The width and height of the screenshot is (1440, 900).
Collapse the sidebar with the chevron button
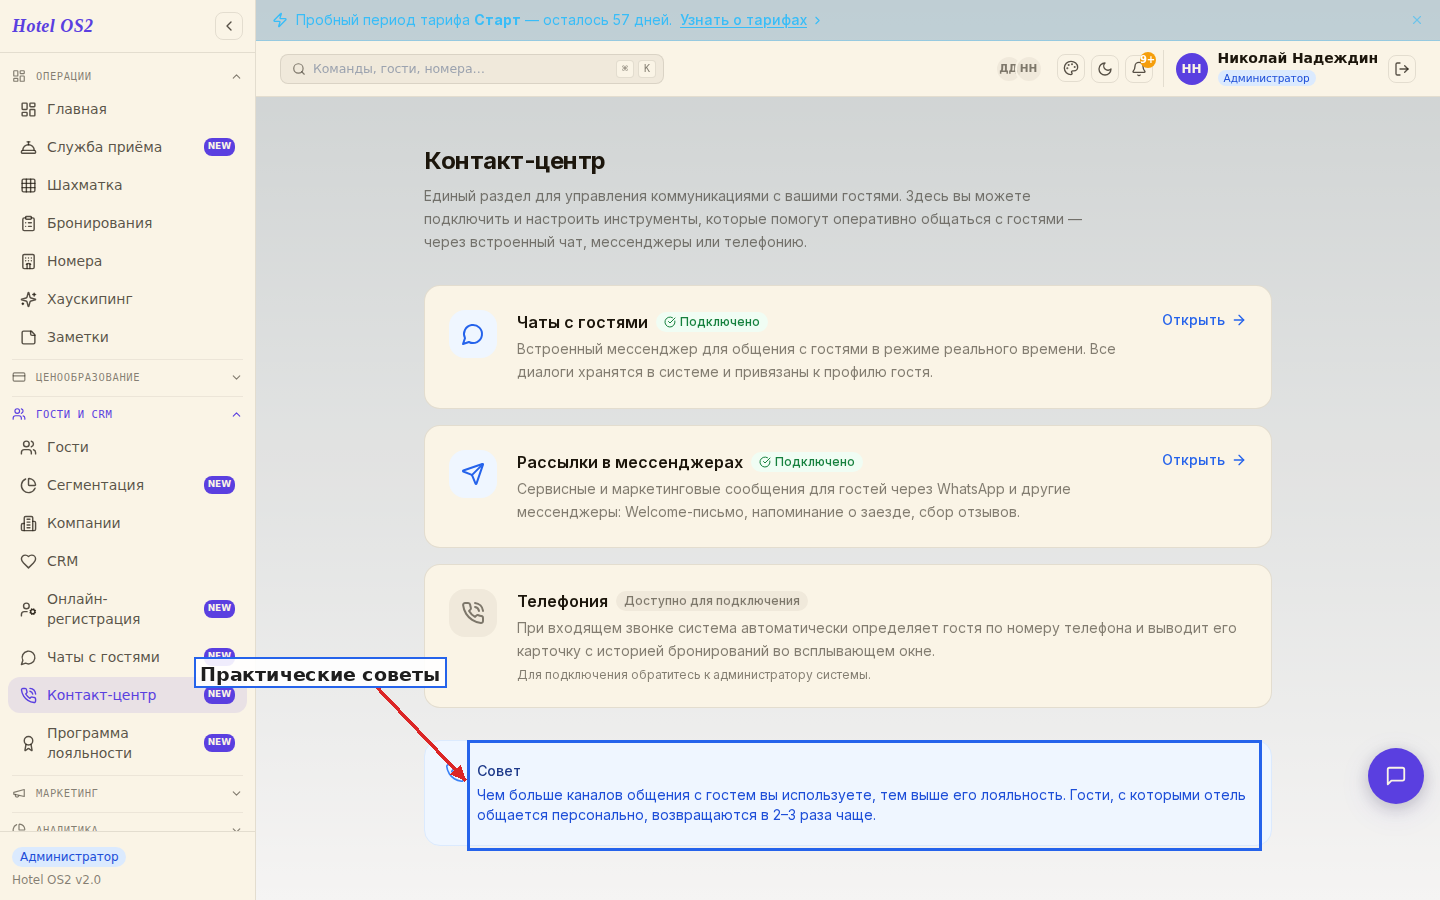[x=229, y=26]
